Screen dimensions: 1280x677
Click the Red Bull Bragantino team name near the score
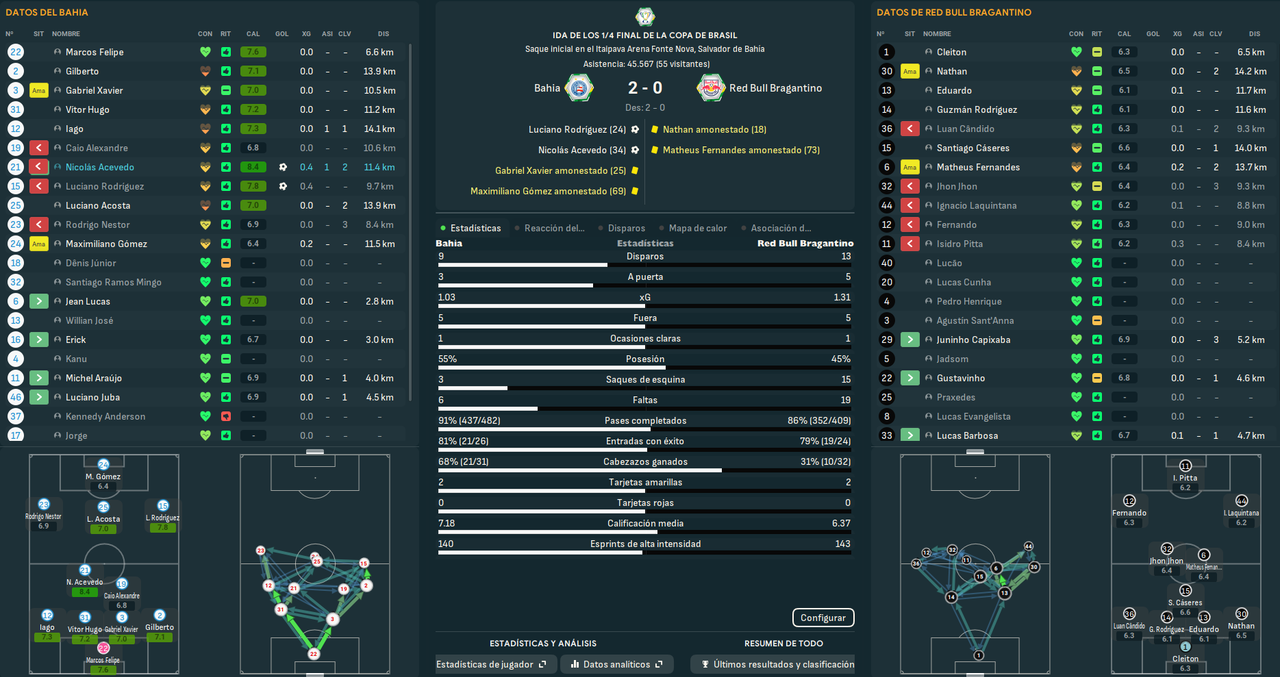tap(776, 88)
